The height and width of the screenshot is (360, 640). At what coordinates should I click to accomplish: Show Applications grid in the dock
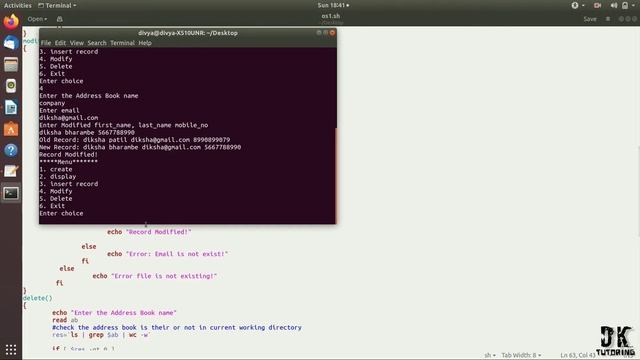(11, 349)
